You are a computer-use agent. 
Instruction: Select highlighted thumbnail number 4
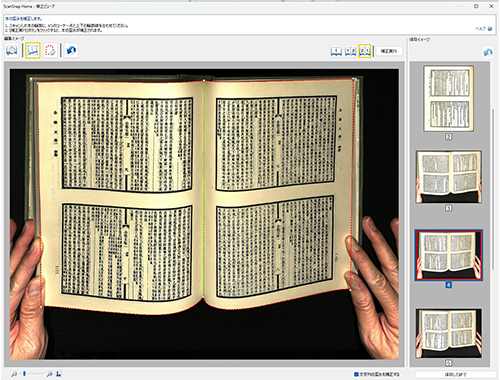(x=449, y=255)
